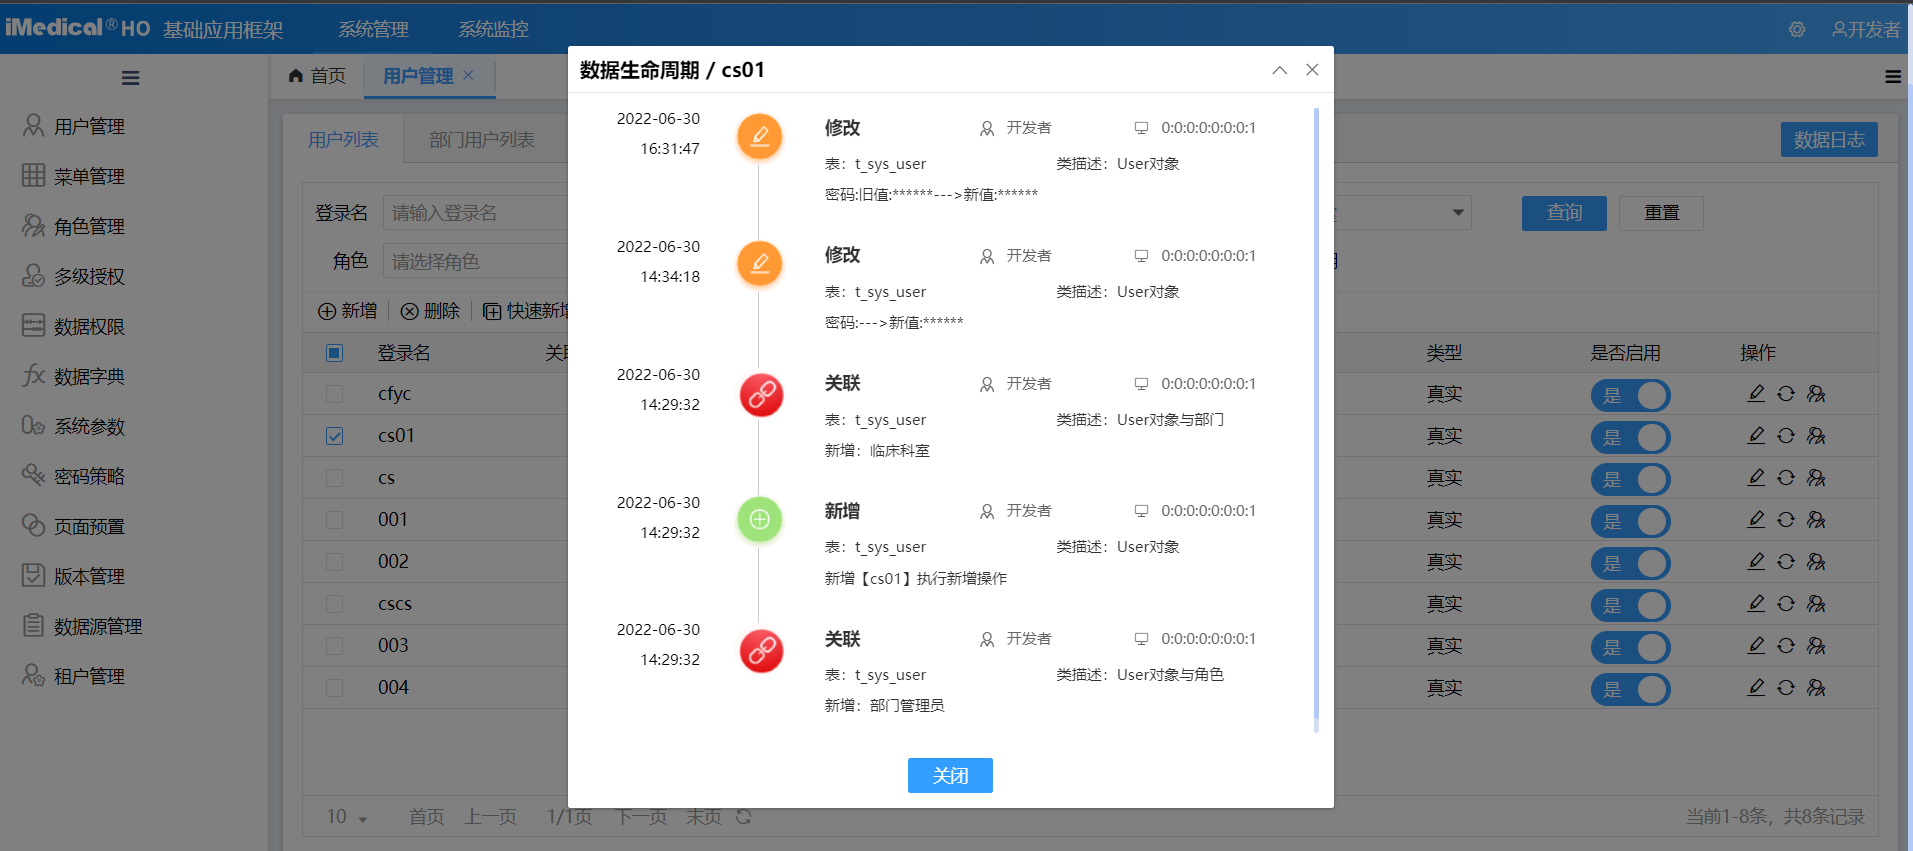Open 角色 selection combo box
Viewport: 1913px width, 851px height.
(x=476, y=261)
